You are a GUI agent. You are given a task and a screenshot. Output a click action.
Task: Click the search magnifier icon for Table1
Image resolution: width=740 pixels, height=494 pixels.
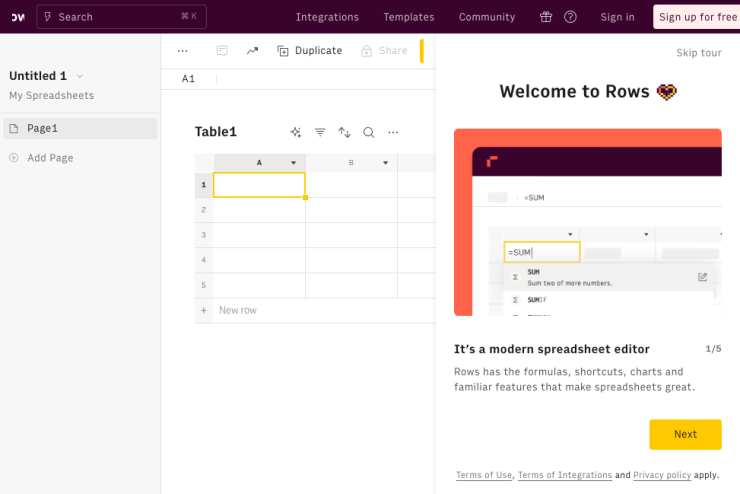point(369,133)
